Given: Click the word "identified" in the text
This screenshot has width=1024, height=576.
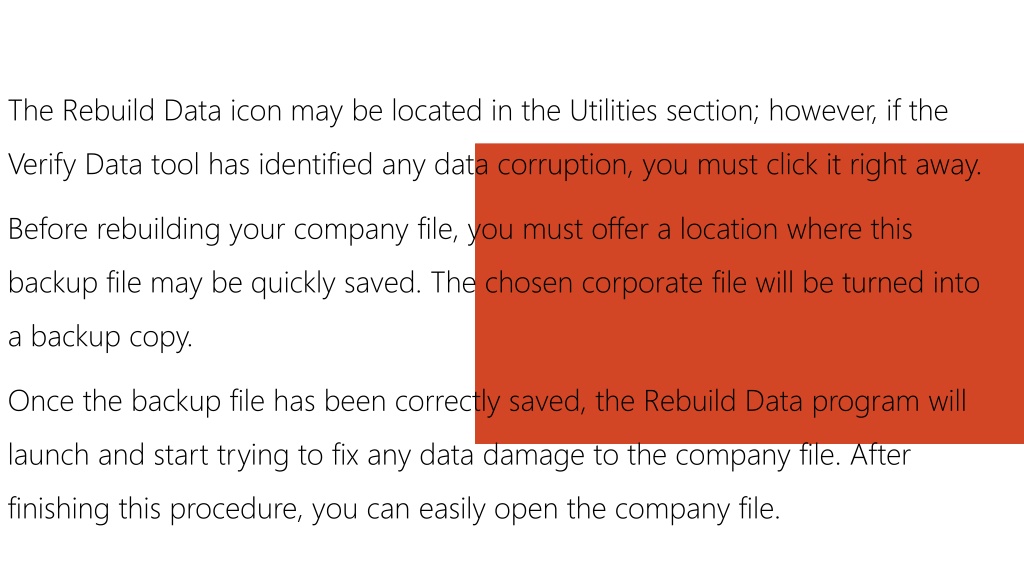Looking at the screenshot, I should pyautogui.click(x=315, y=164).
